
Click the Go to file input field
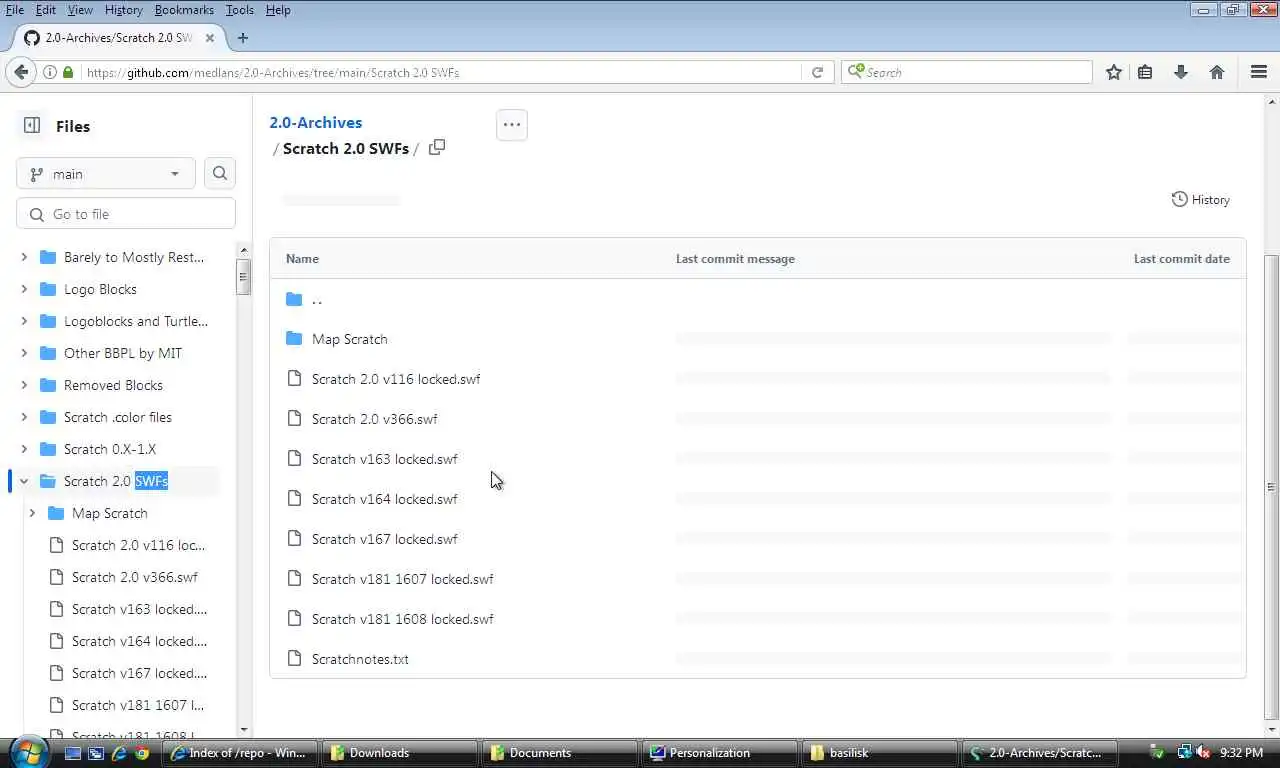tap(126, 214)
